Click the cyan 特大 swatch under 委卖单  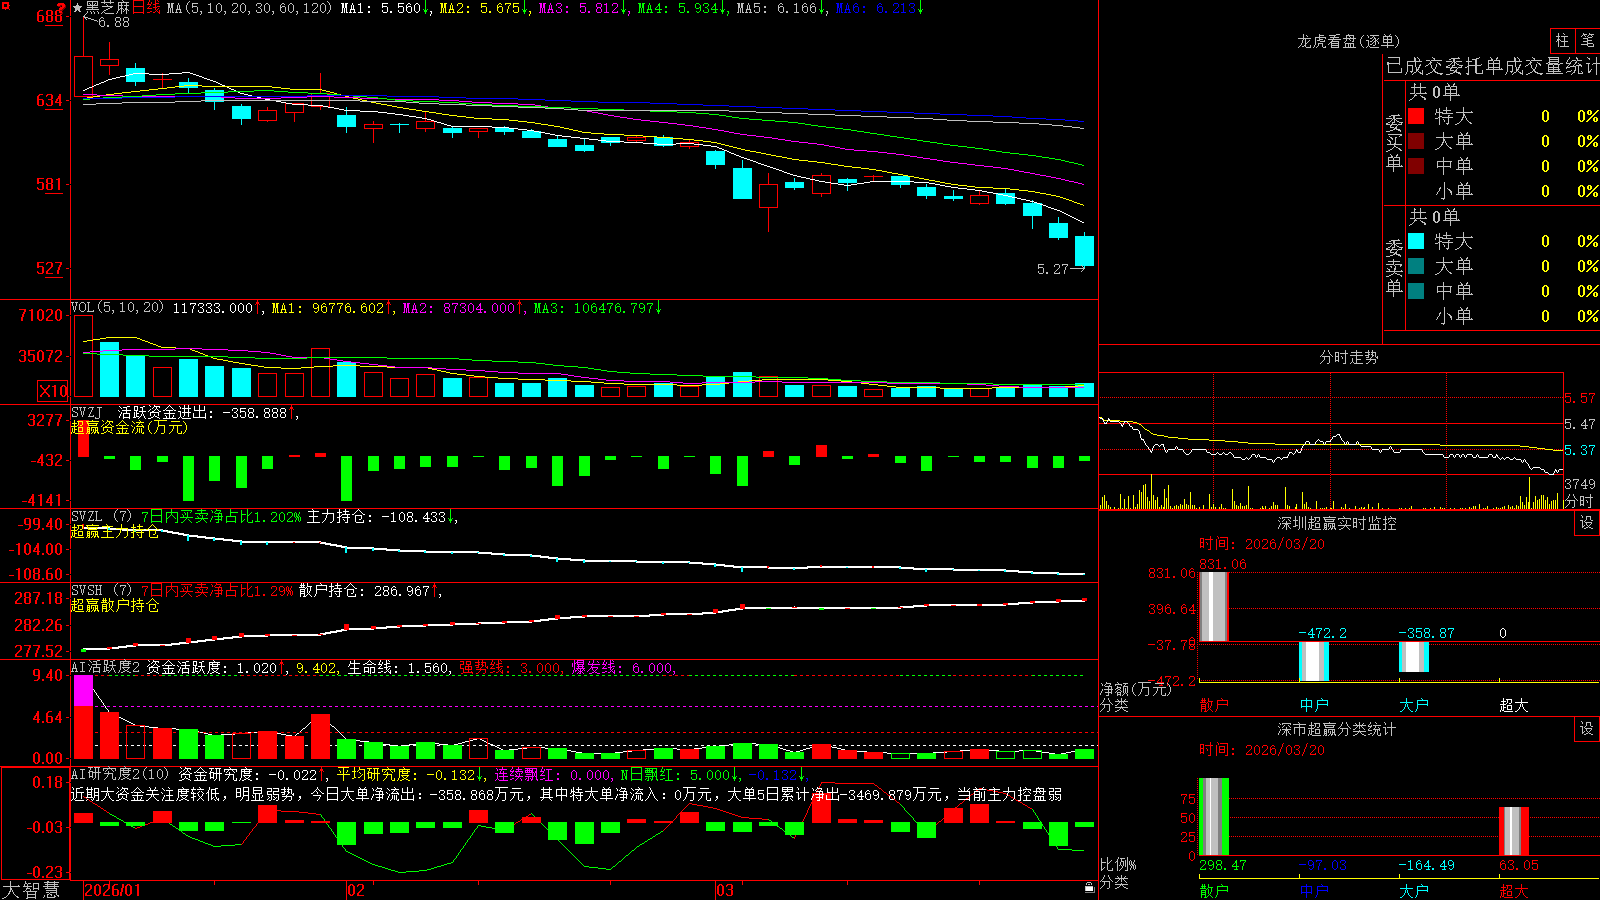click(x=1416, y=241)
